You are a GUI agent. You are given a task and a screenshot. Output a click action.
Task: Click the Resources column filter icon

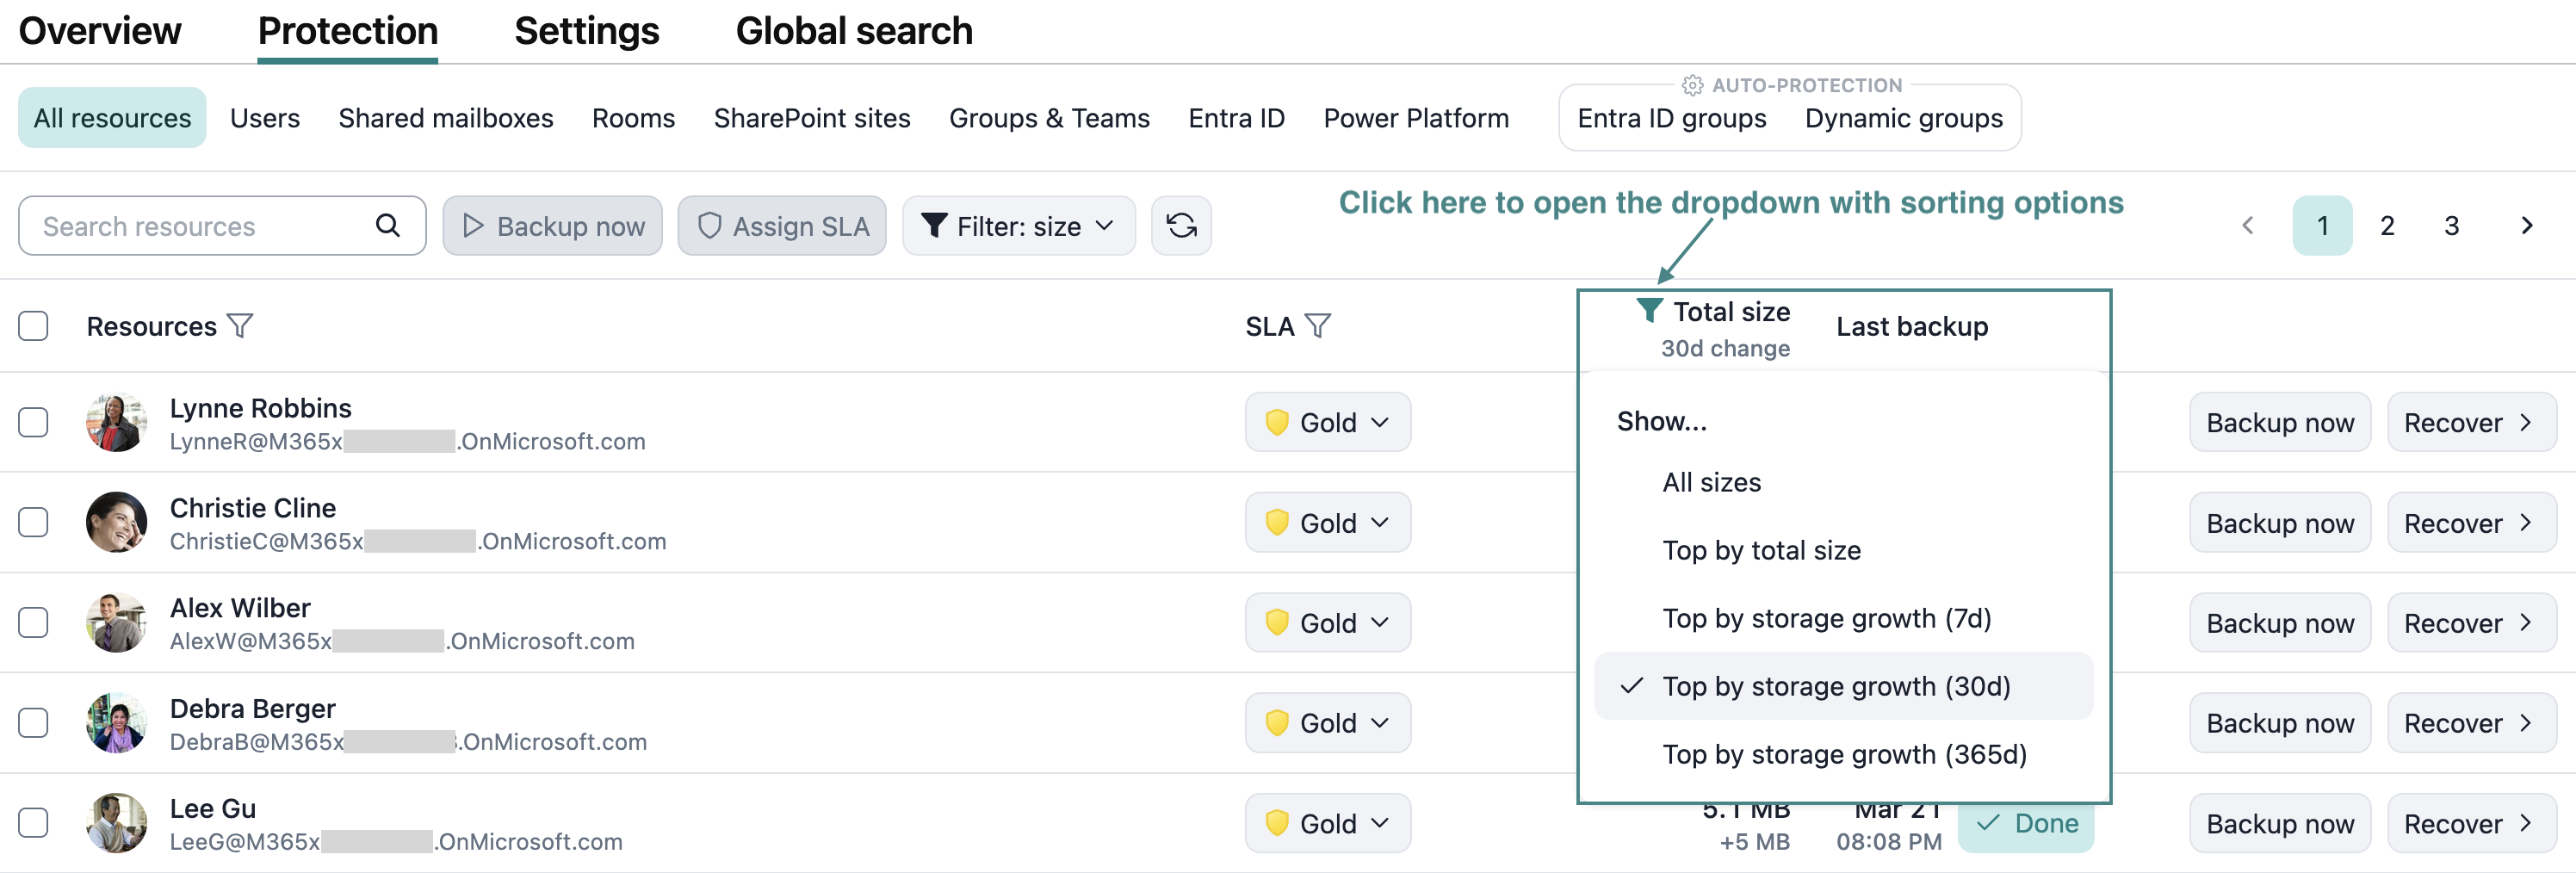(240, 326)
